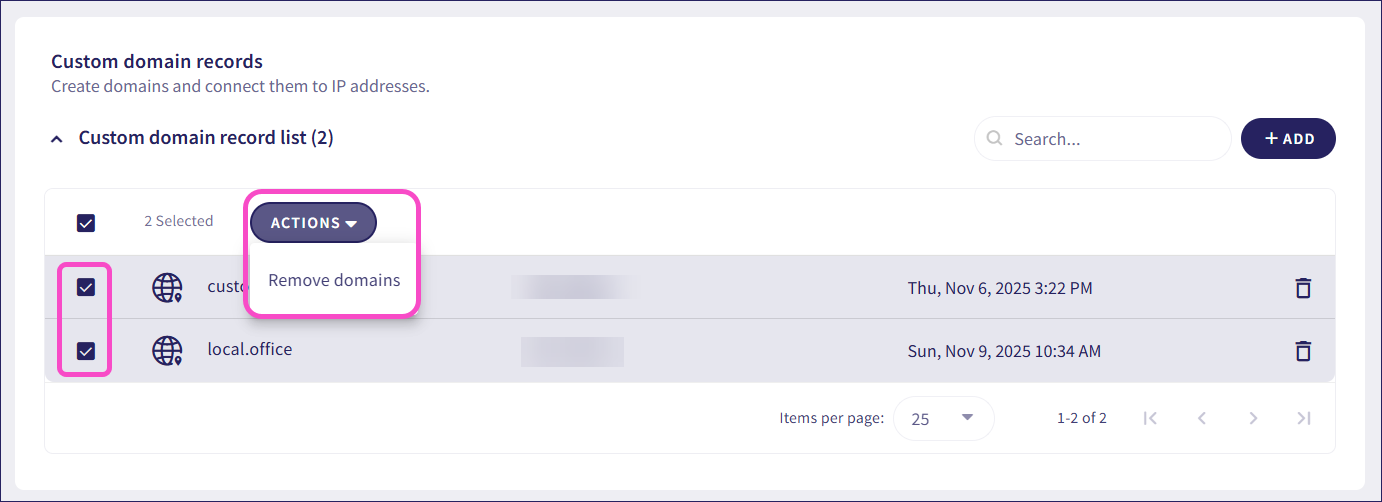Uncheck the select-all checkbox in the header
Image resolution: width=1382 pixels, height=502 pixels.
[x=86, y=222]
